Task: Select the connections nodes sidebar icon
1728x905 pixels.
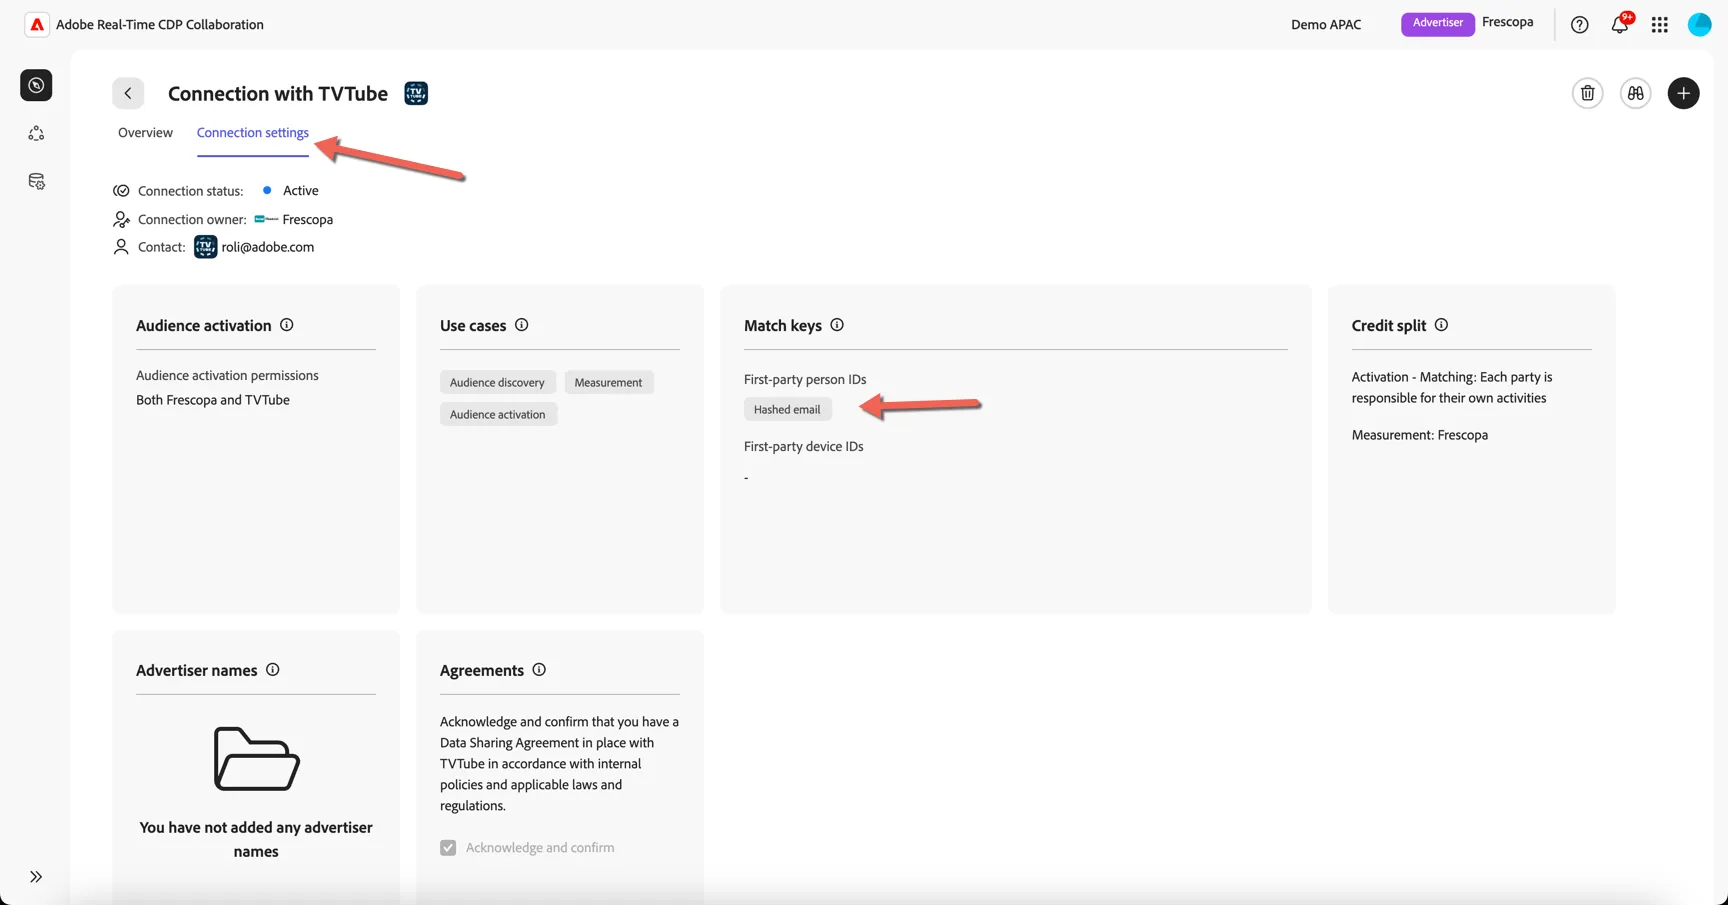Action: tap(36, 133)
